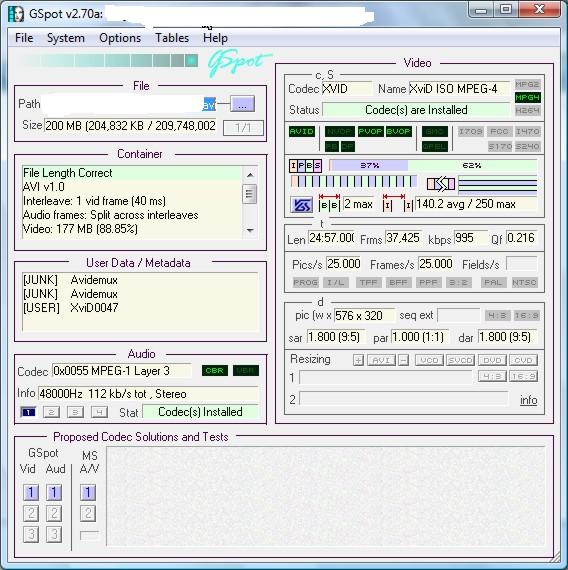Select audio stream 4 button
This screenshot has height=570, width=568.
point(99,412)
